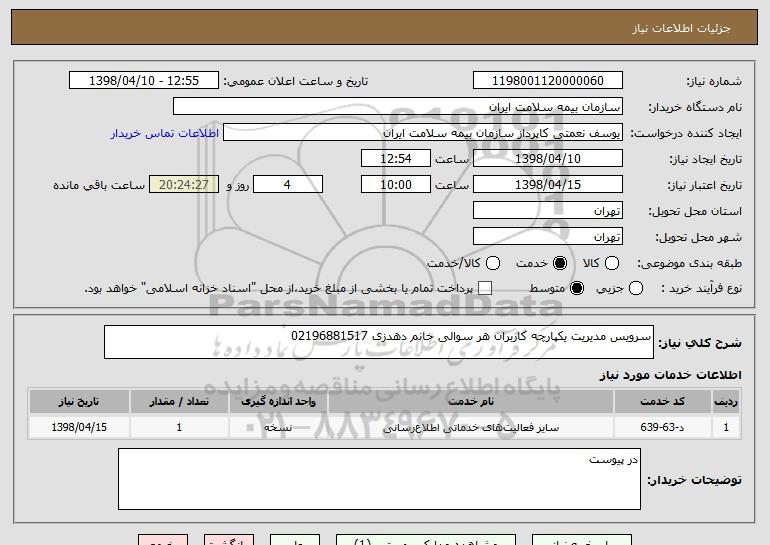Click table need date cell 1398/04/15
This screenshot has width=770, height=545.
pos(79,427)
